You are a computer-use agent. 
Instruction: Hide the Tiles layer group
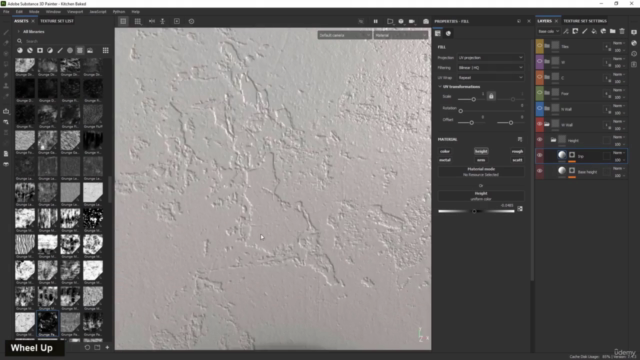click(540, 46)
